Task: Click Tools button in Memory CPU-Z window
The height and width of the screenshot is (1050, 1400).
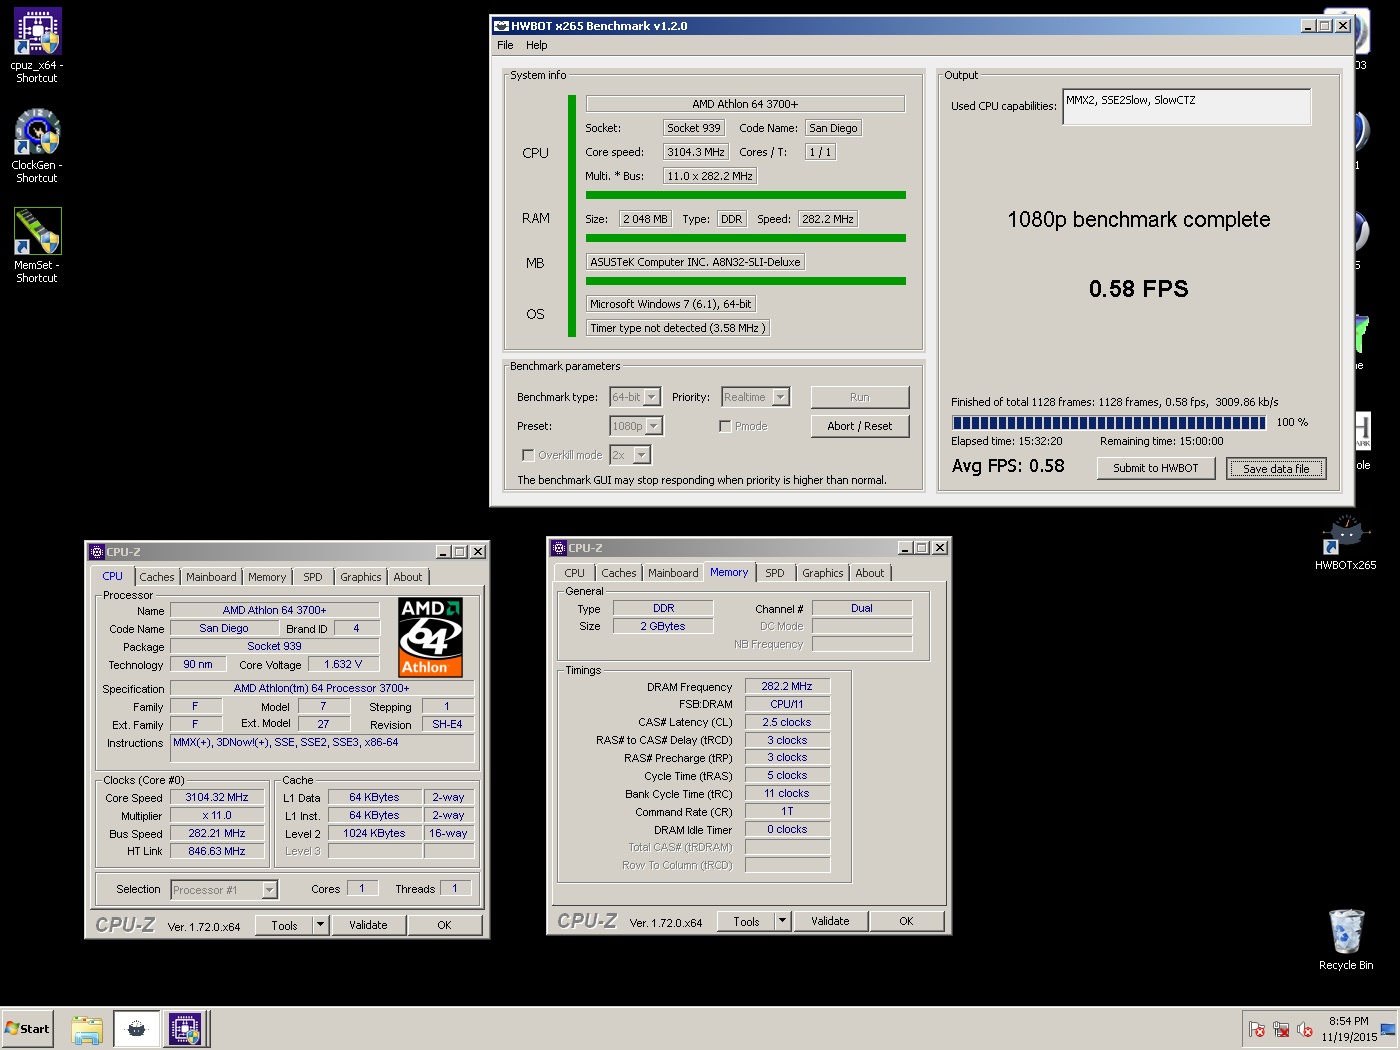Action: [x=747, y=921]
